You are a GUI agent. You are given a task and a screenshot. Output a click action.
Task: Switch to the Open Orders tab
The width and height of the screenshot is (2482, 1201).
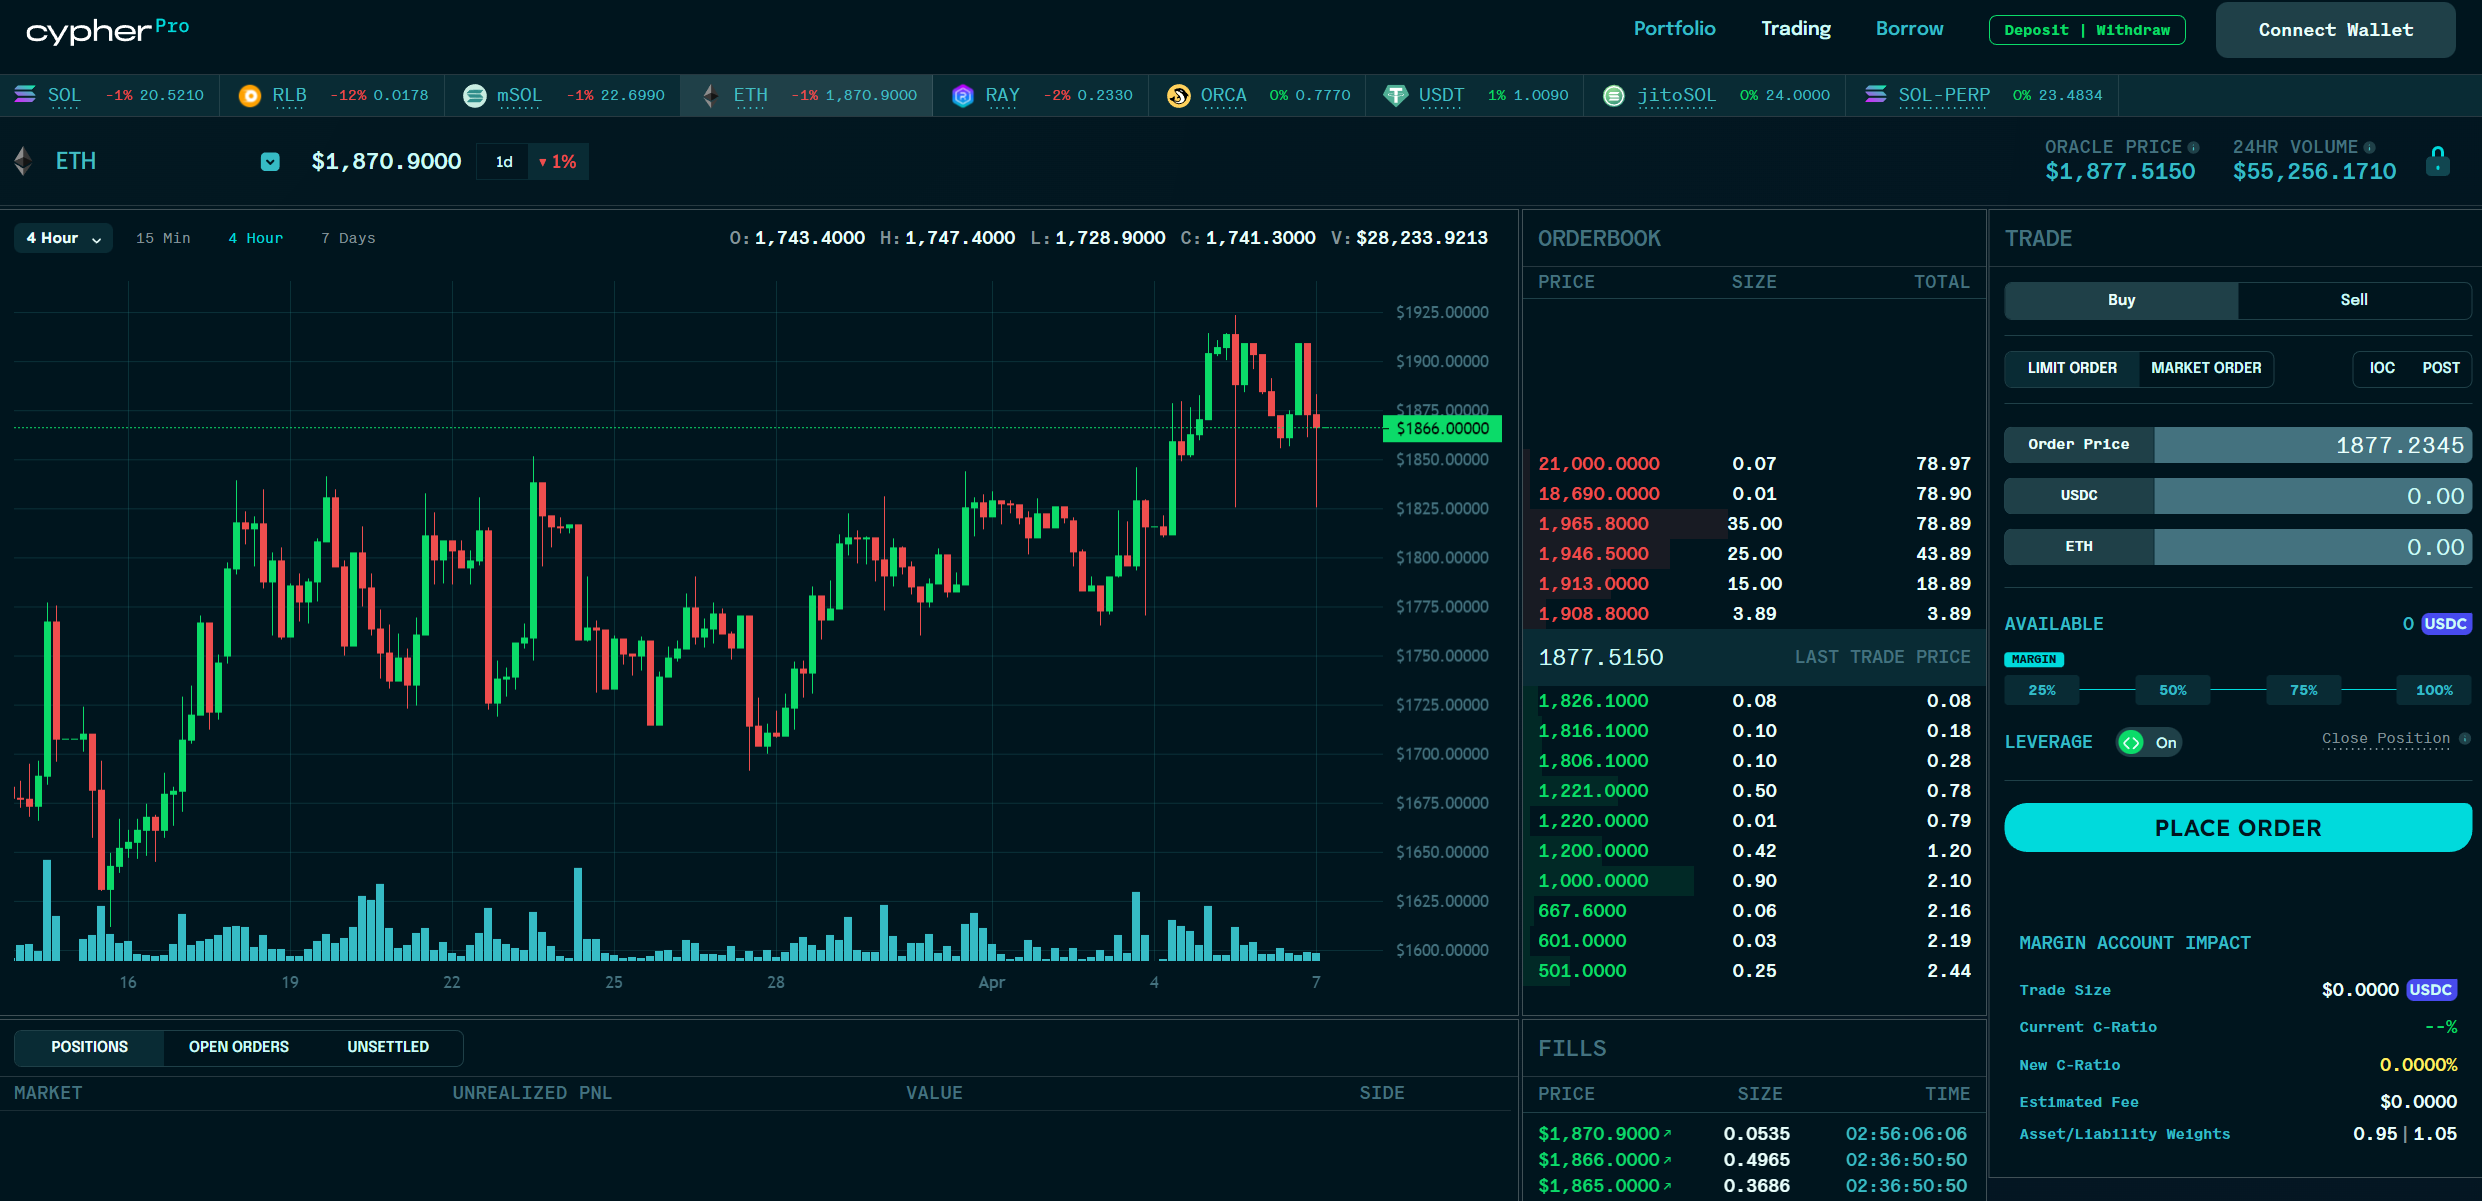(238, 1047)
